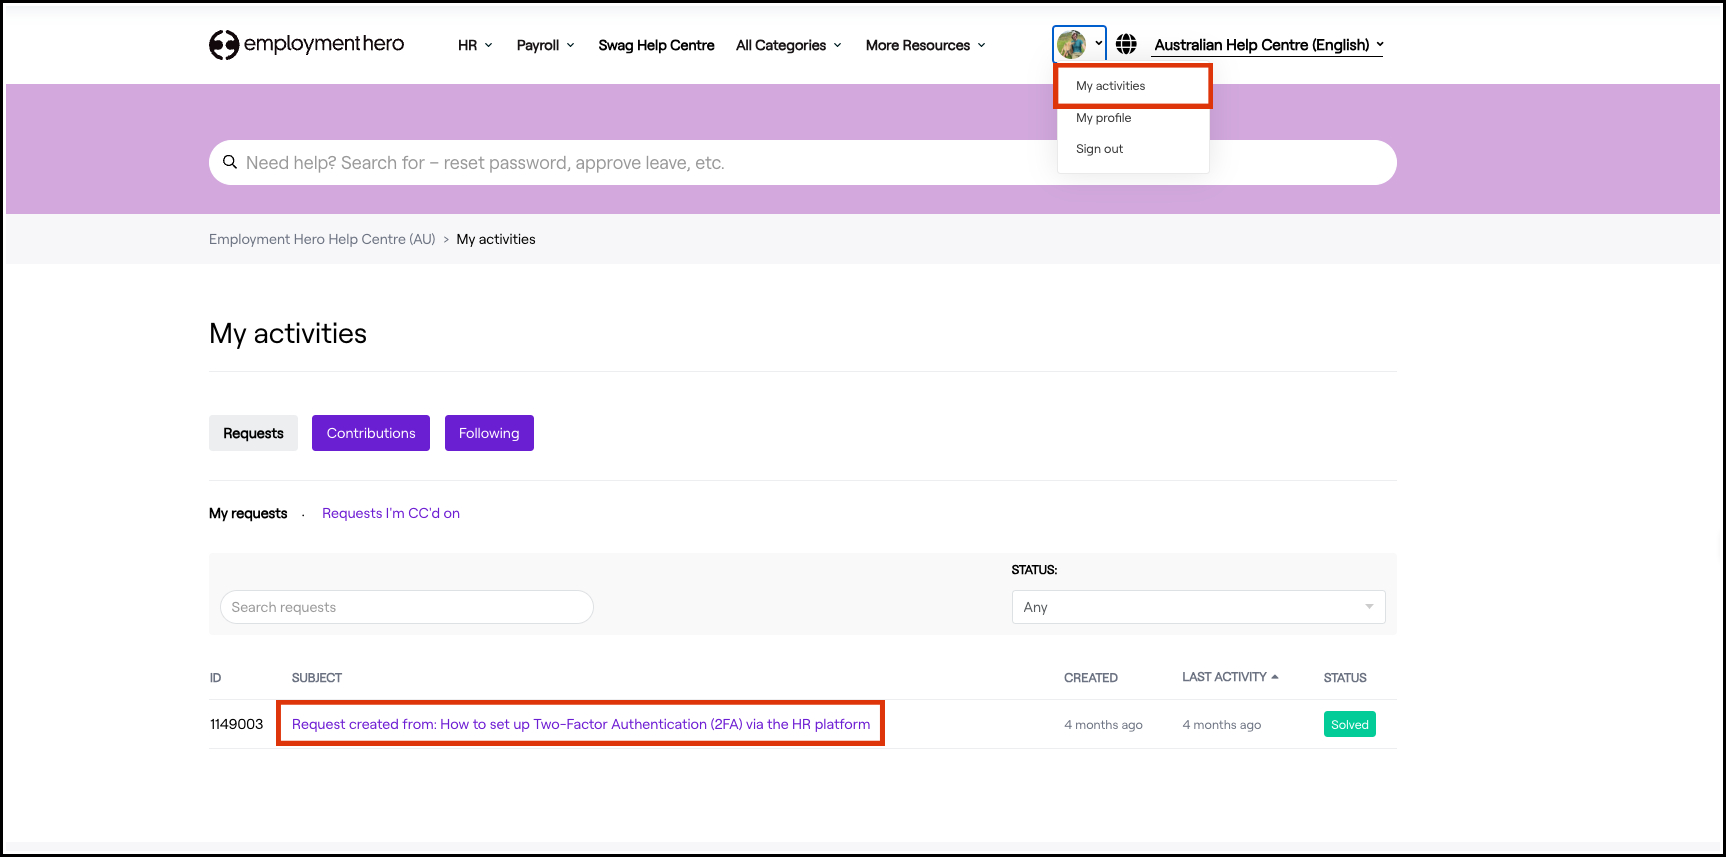Screen dimensions: 1726x857
Task: Click the user profile avatar
Action: (1071, 44)
